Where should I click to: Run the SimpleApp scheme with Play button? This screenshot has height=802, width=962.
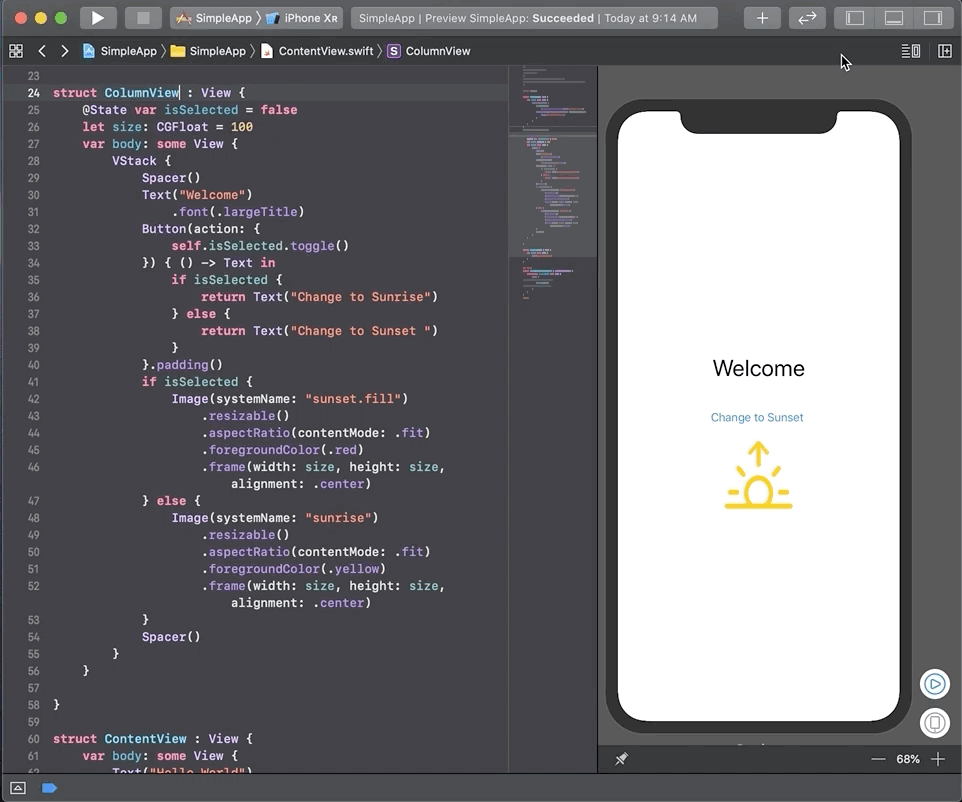[x=98, y=18]
